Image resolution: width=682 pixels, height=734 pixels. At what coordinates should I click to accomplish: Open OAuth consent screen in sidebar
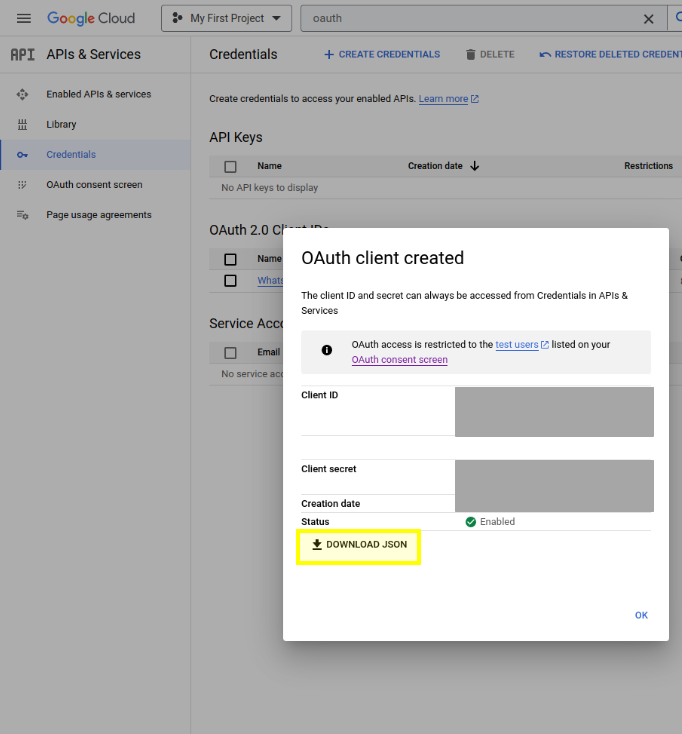[94, 184]
